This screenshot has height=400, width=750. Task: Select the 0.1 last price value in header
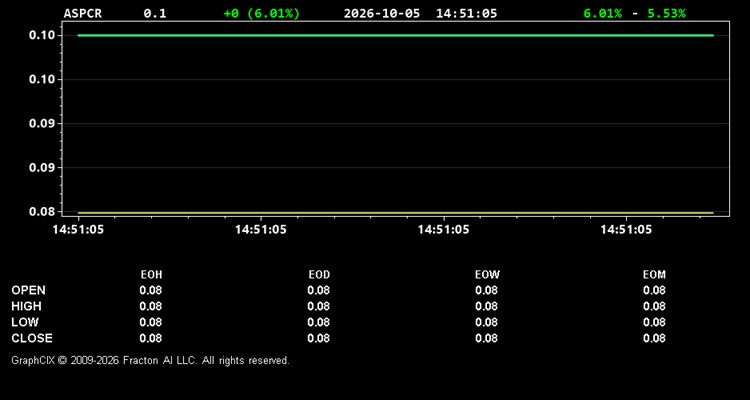point(155,13)
